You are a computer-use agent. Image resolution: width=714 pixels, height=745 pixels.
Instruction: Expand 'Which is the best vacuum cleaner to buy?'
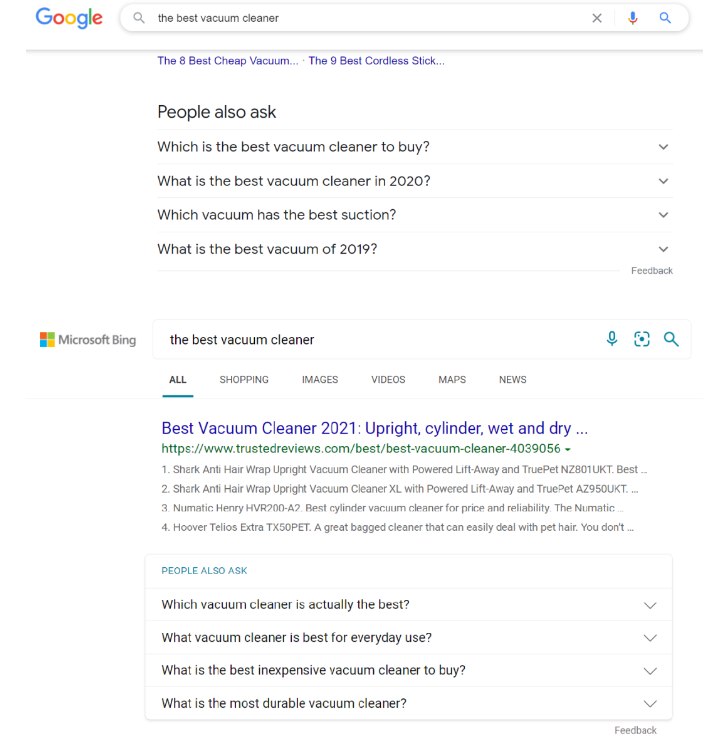coord(415,147)
